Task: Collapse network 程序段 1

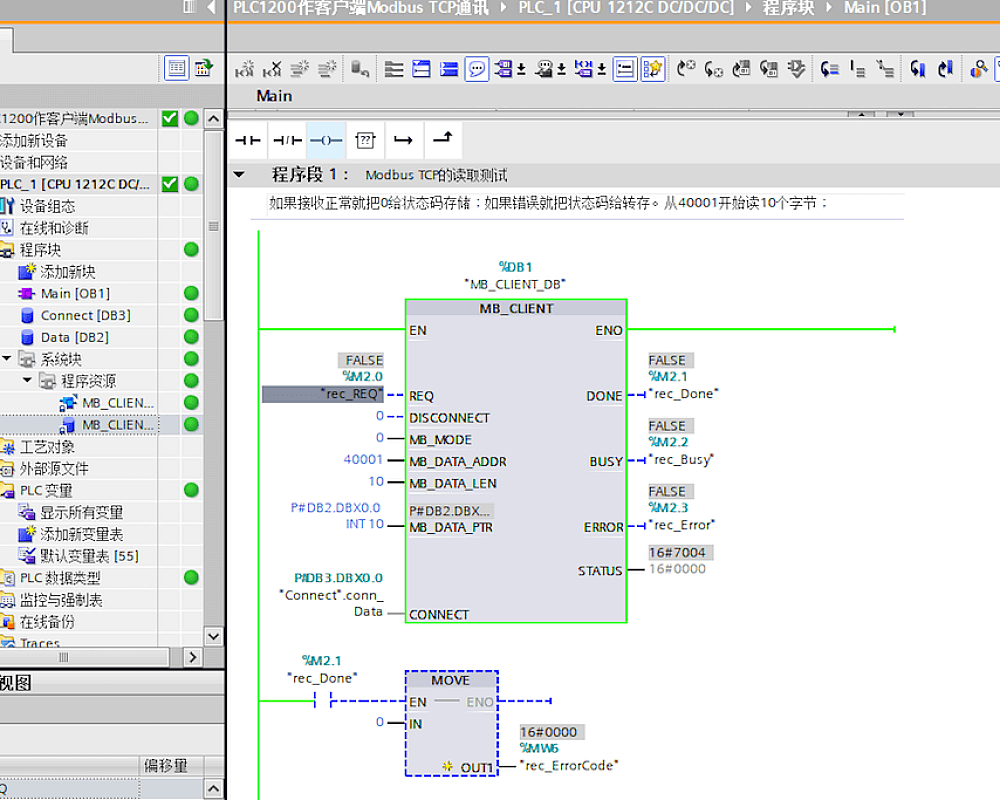Action: click(238, 174)
